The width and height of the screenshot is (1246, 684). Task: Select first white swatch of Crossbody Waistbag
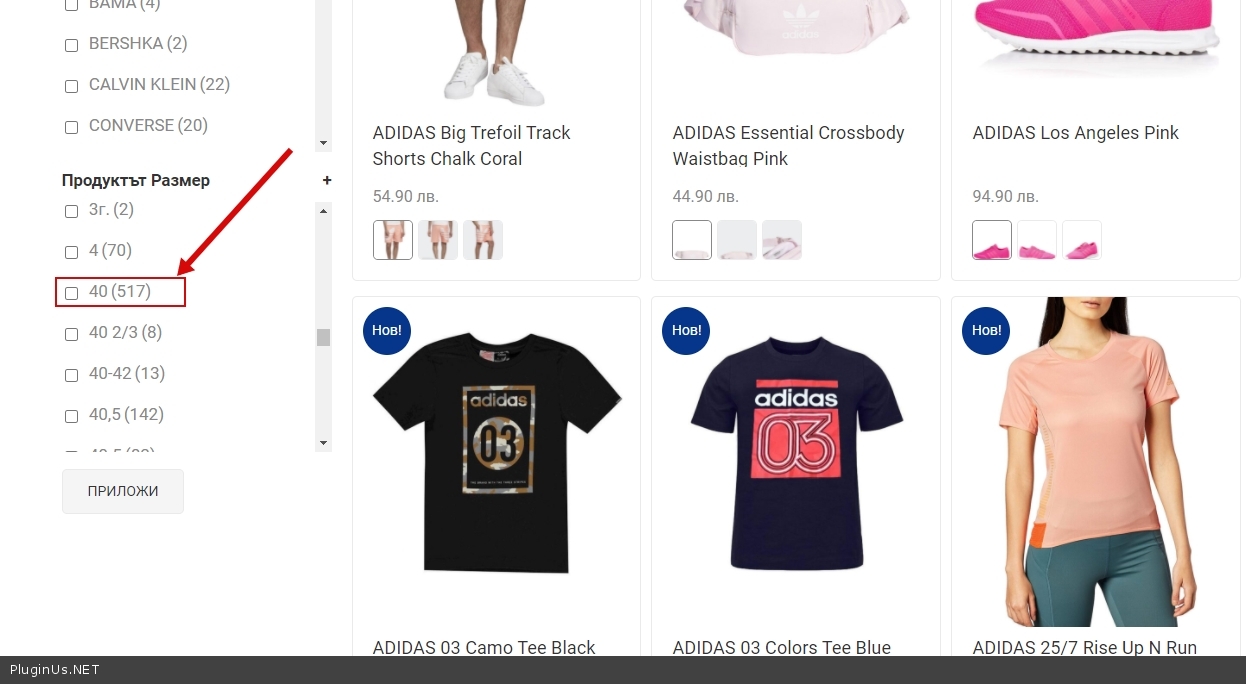click(x=692, y=240)
